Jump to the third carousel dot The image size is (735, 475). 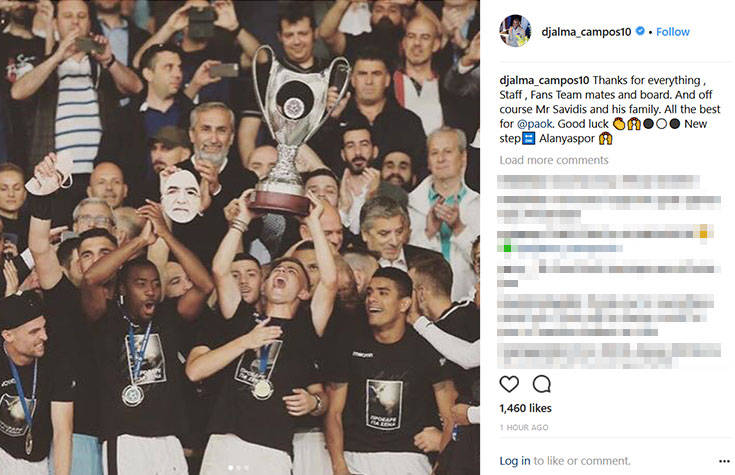247,467
